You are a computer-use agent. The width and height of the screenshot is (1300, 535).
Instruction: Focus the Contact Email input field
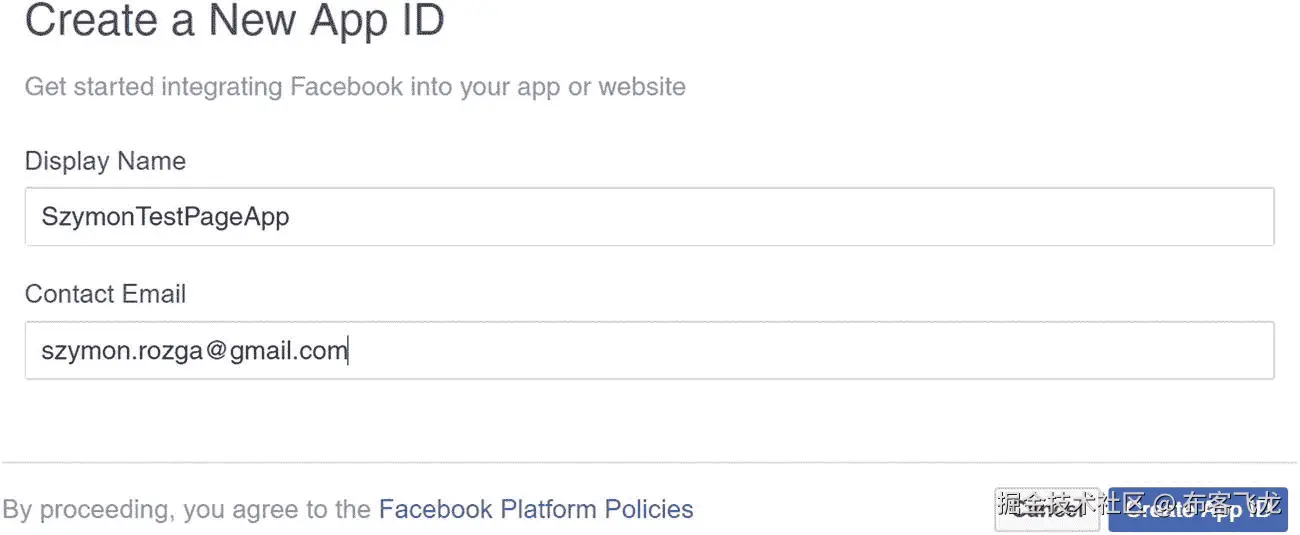coord(648,350)
